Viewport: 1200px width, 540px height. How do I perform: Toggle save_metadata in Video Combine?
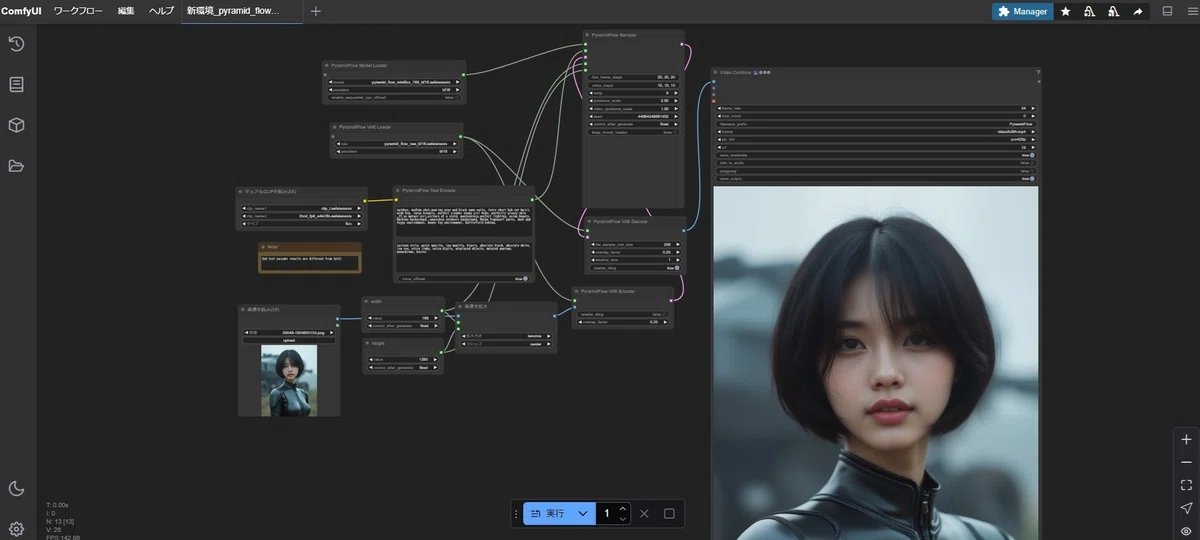877,155
